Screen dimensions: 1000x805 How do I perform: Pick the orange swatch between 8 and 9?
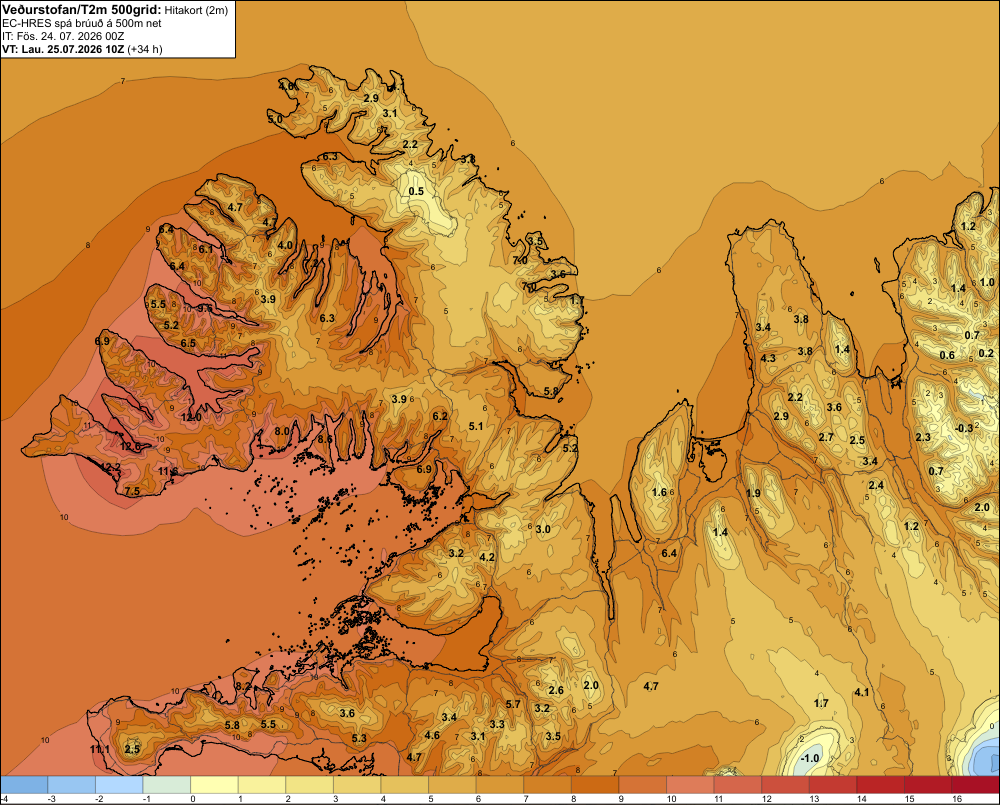(x=595, y=785)
